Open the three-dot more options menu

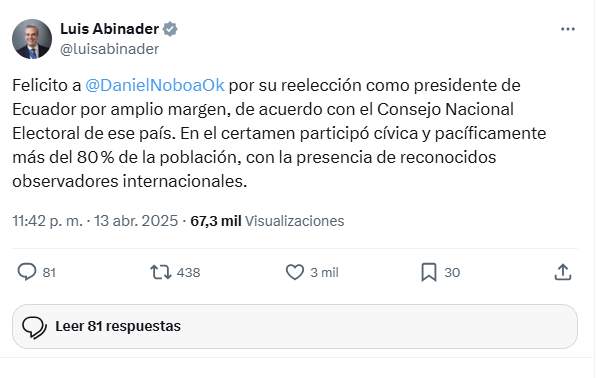point(568,29)
